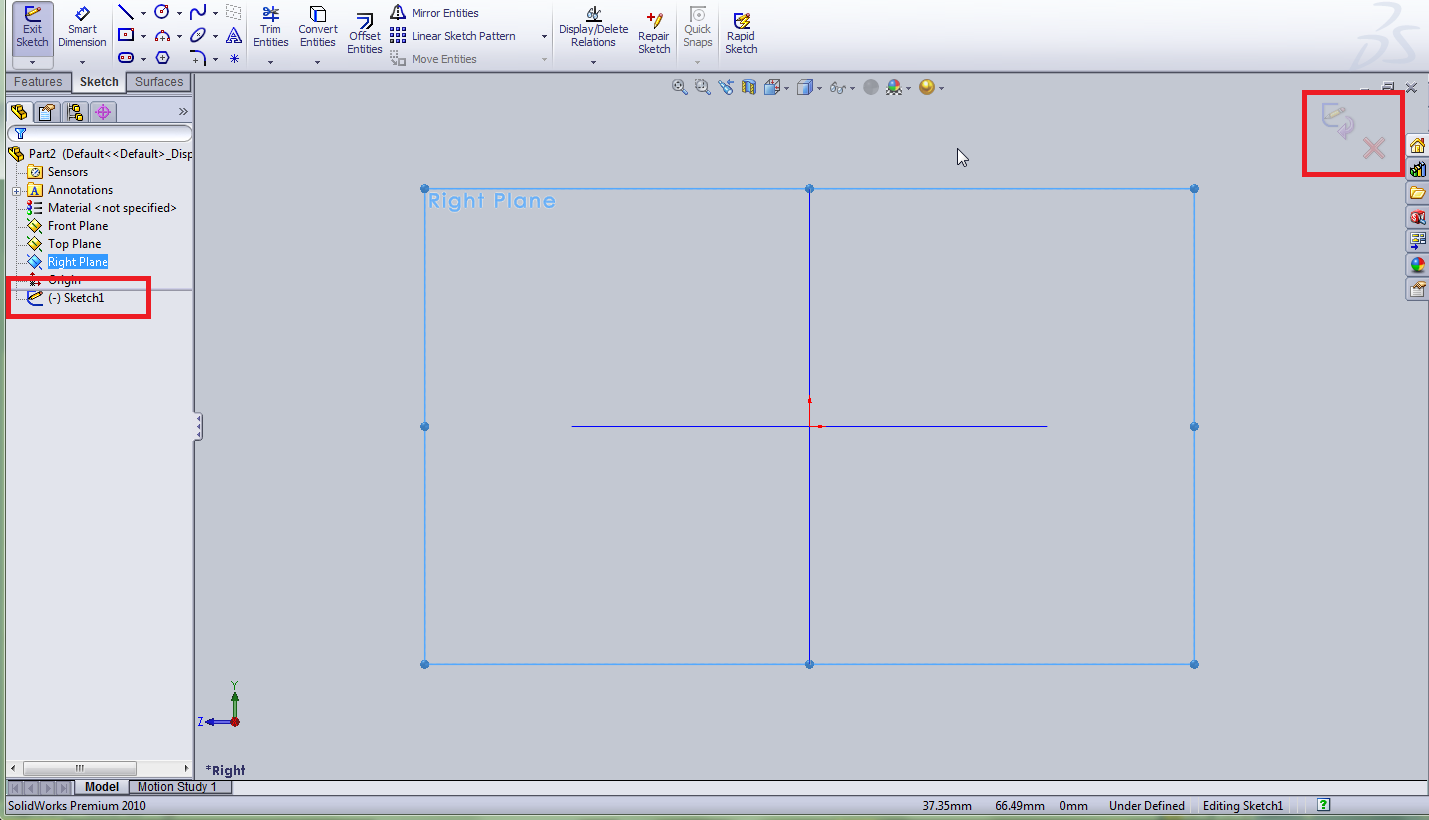Click the Repair Sketch button
This screenshot has width=1429, height=820.
[x=653, y=30]
